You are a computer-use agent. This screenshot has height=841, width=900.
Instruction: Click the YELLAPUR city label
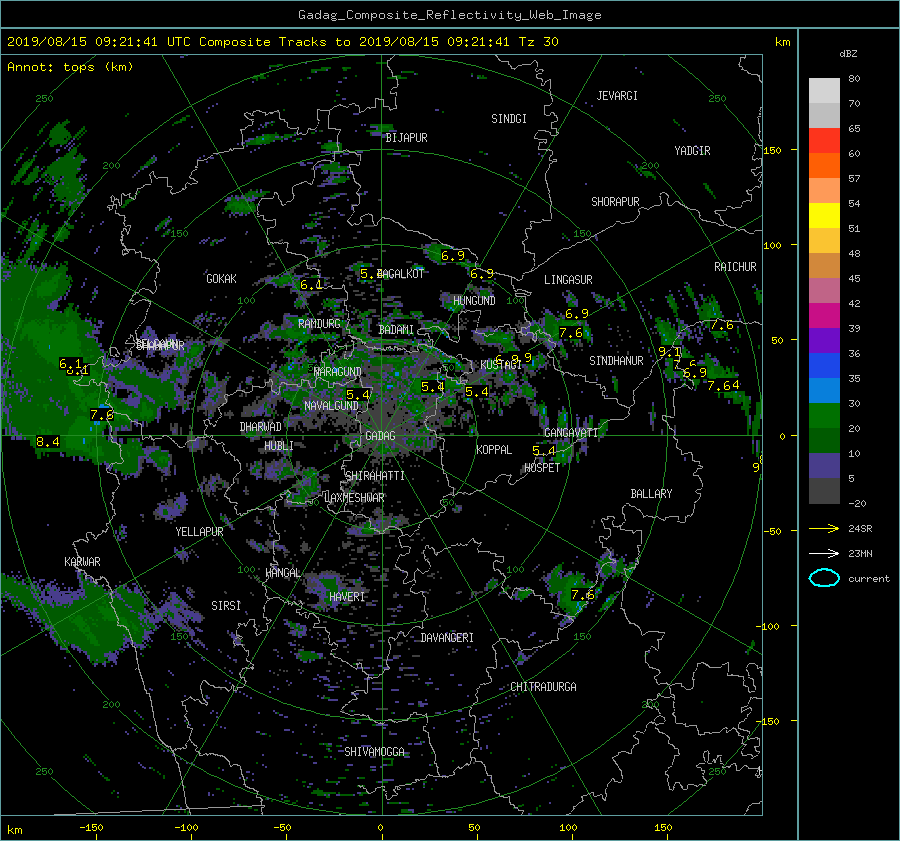click(x=200, y=532)
